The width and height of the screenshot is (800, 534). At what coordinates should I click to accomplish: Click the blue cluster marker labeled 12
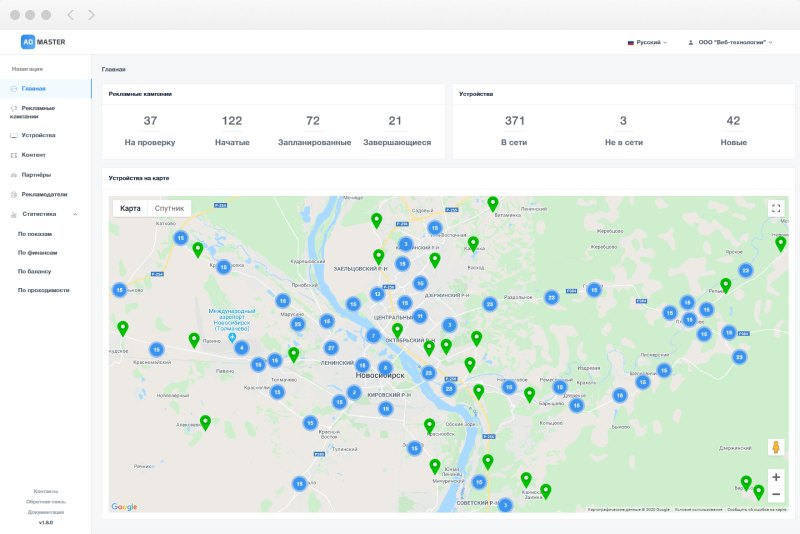(377, 294)
